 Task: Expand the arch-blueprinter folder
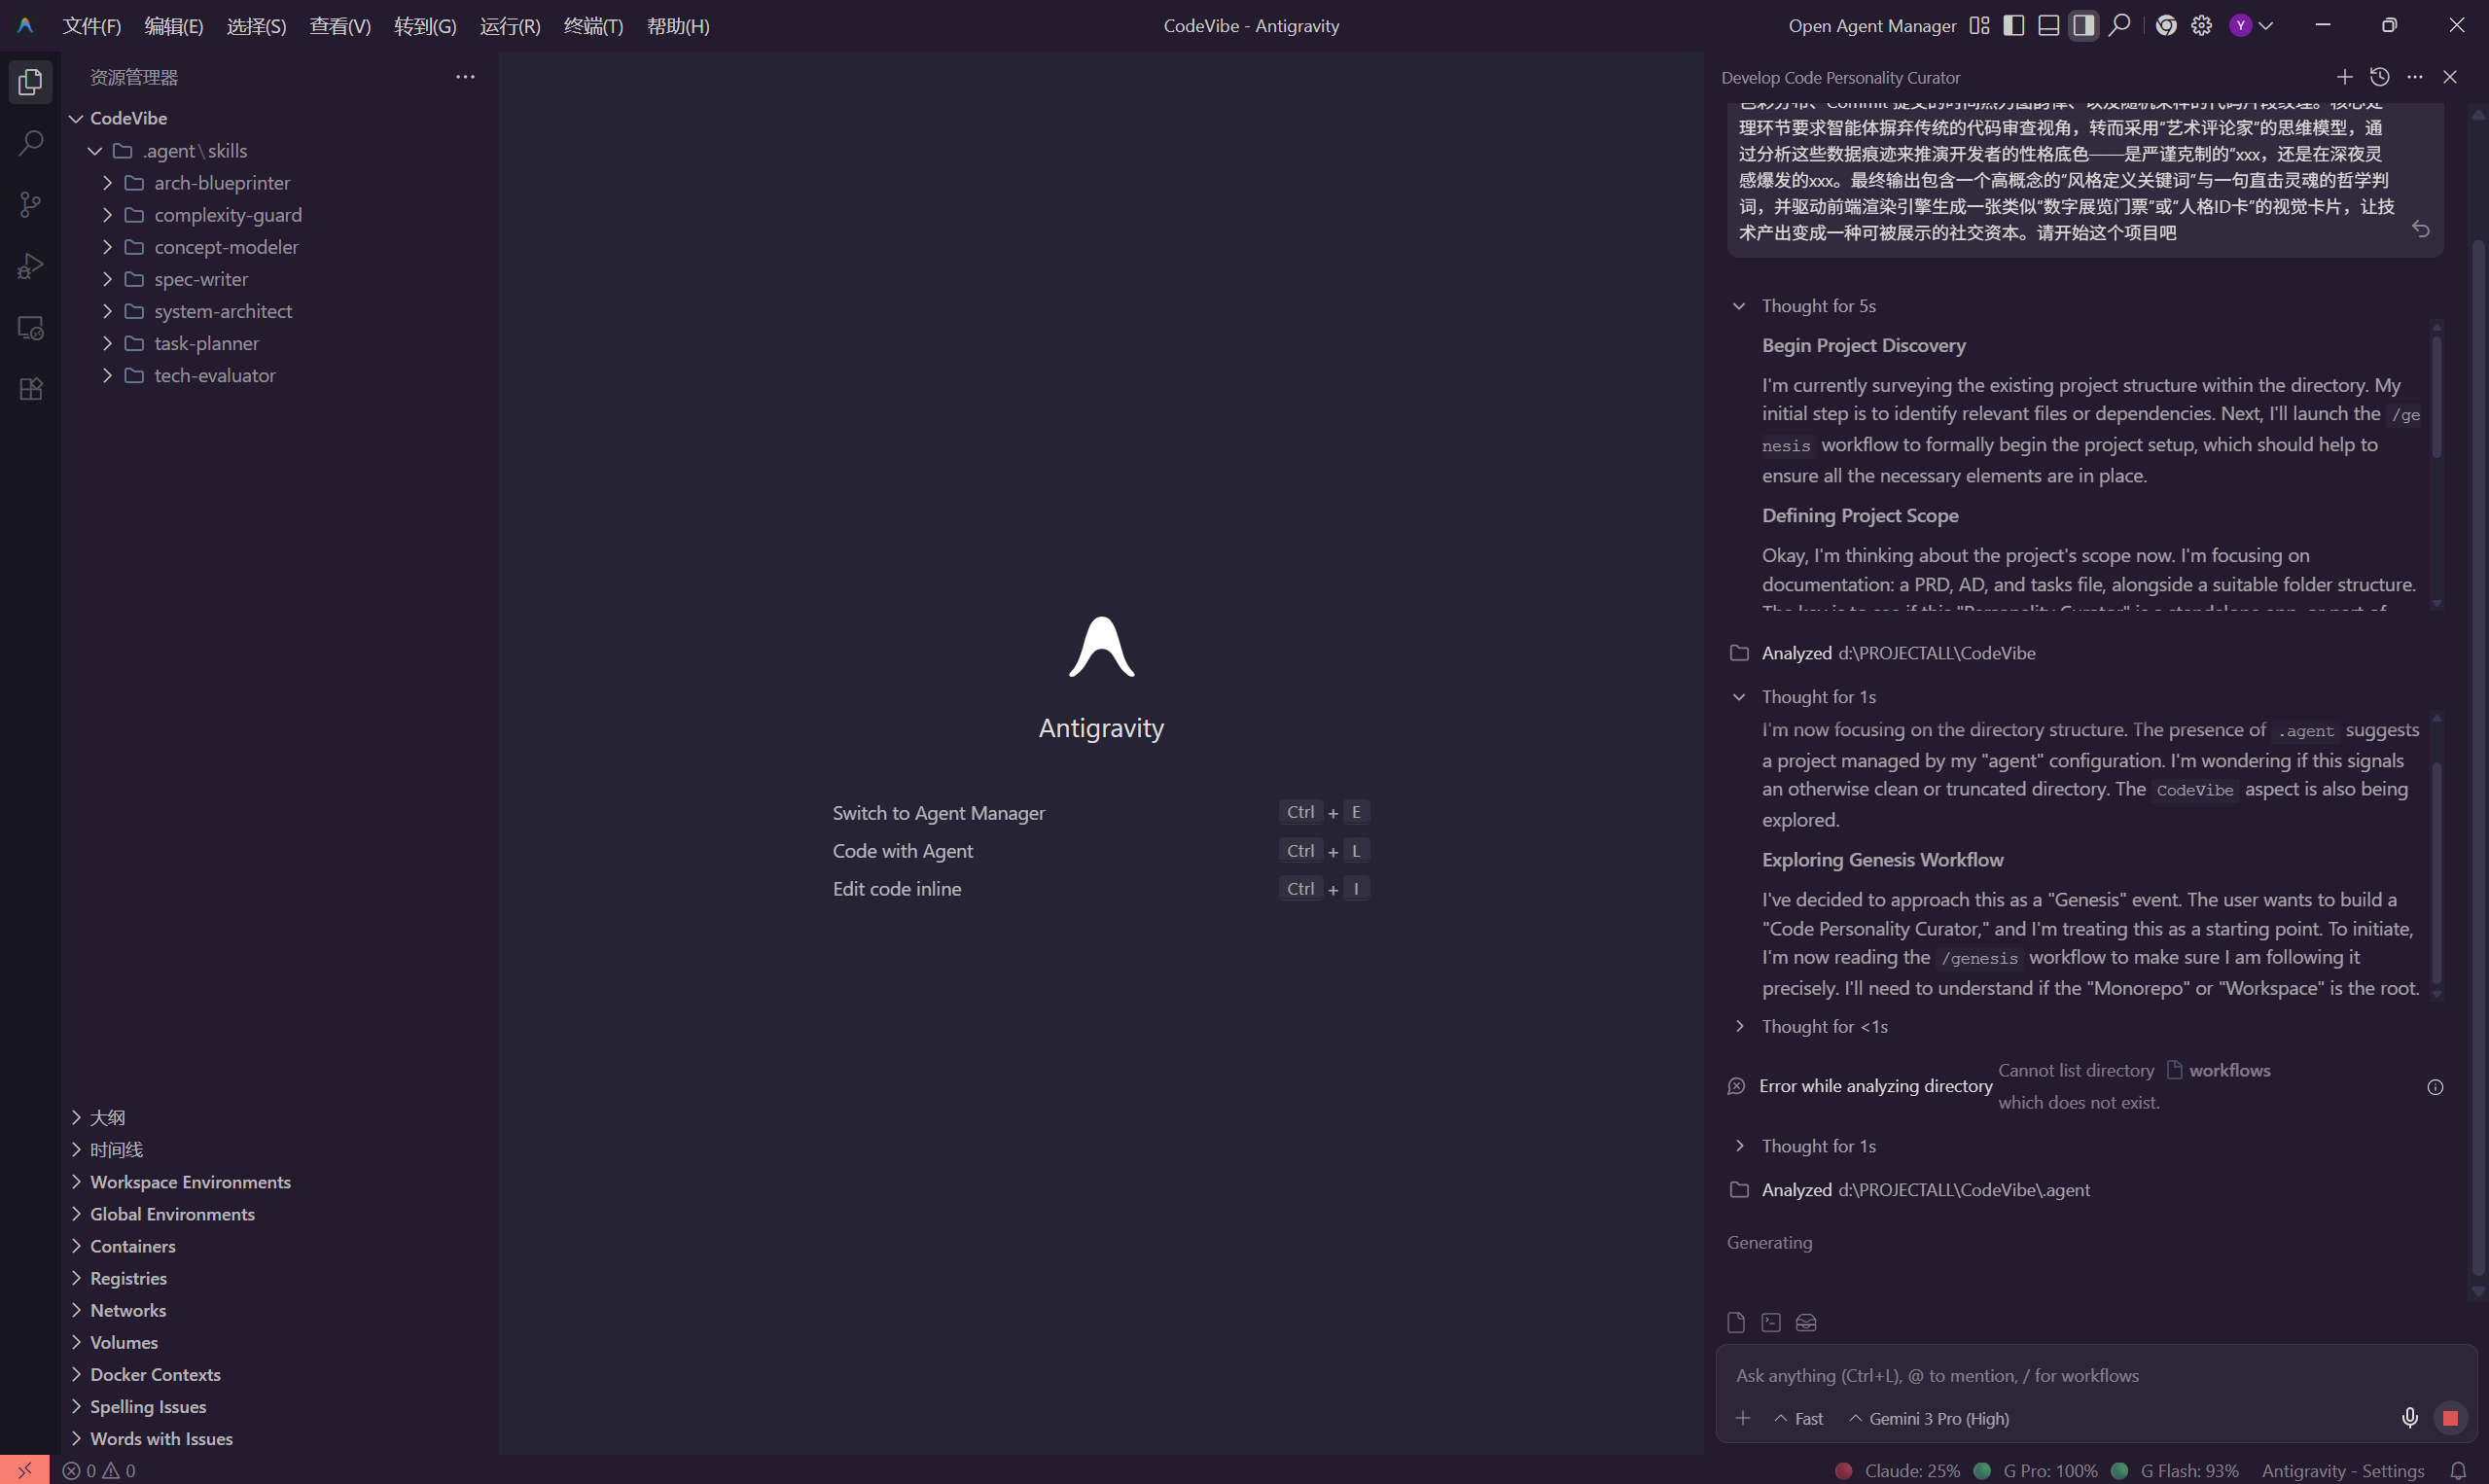(221, 183)
